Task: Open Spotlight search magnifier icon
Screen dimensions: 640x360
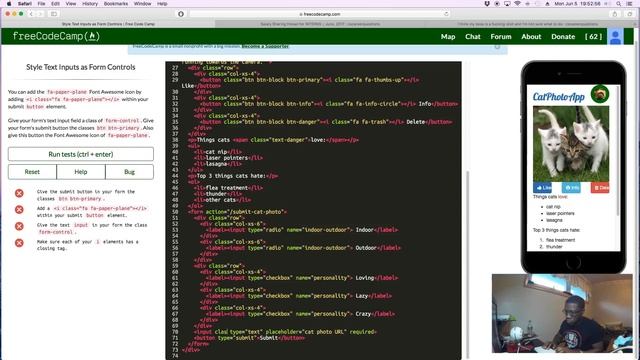Action: pyautogui.click(x=619, y=3)
